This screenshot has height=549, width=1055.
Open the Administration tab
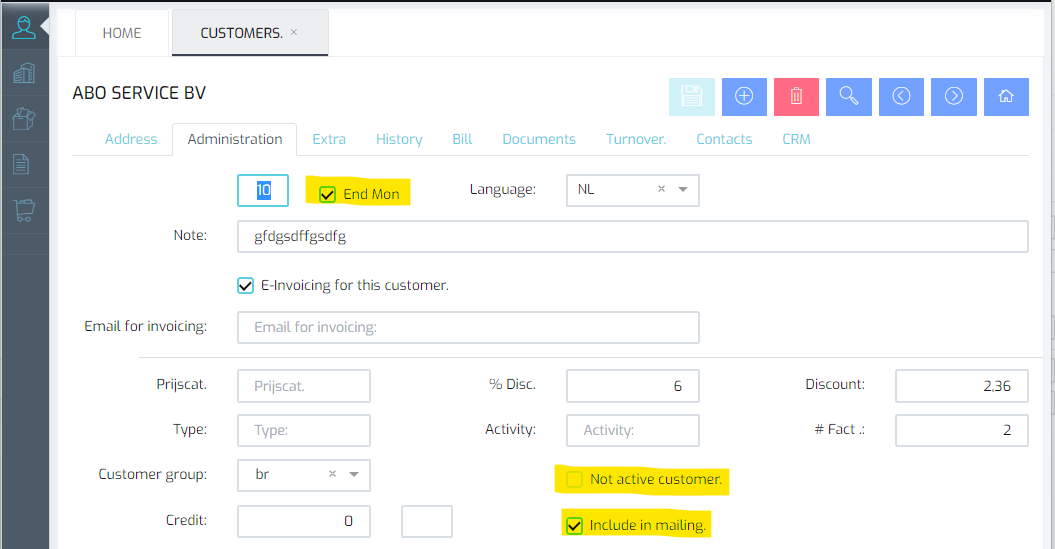pyautogui.click(x=235, y=139)
